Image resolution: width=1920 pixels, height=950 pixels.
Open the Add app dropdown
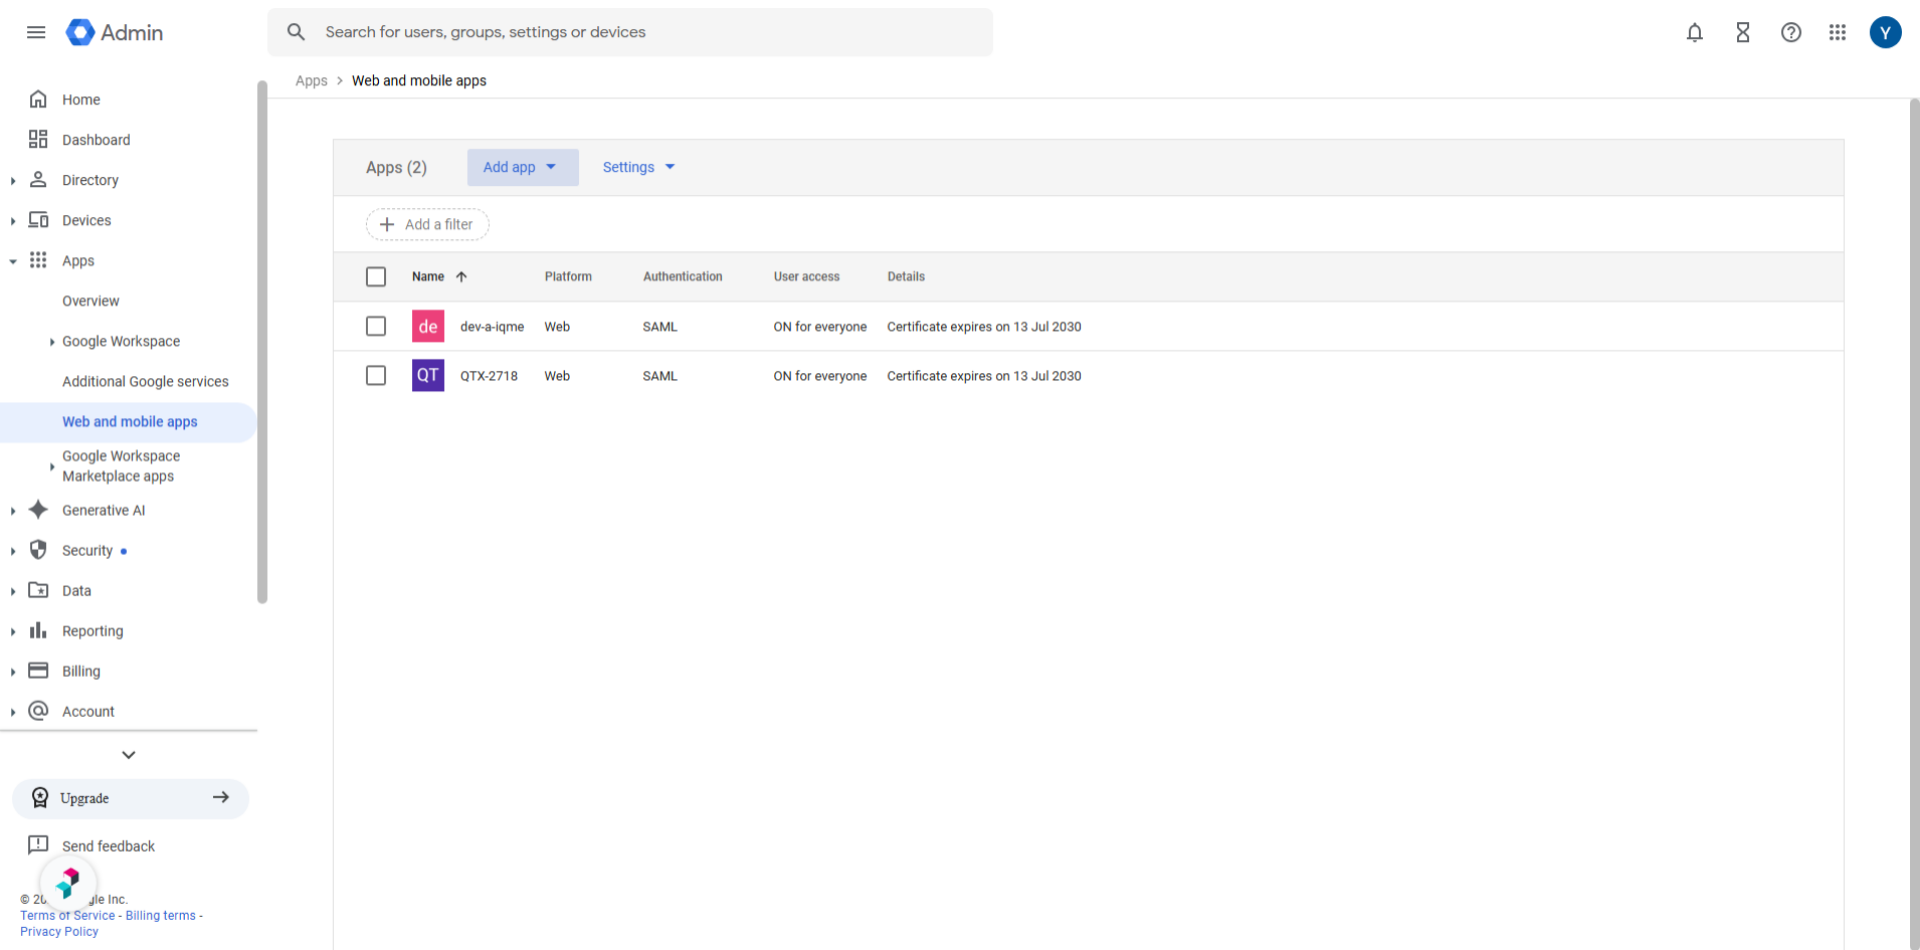coord(522,167)
